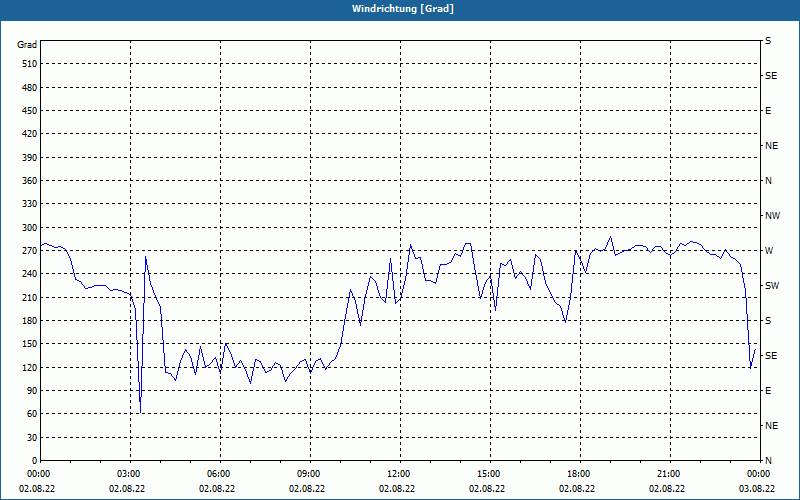Click the 90 degree axis label
Image resolution: width=800 pixels, height=500 pixels.
point(32,391)
